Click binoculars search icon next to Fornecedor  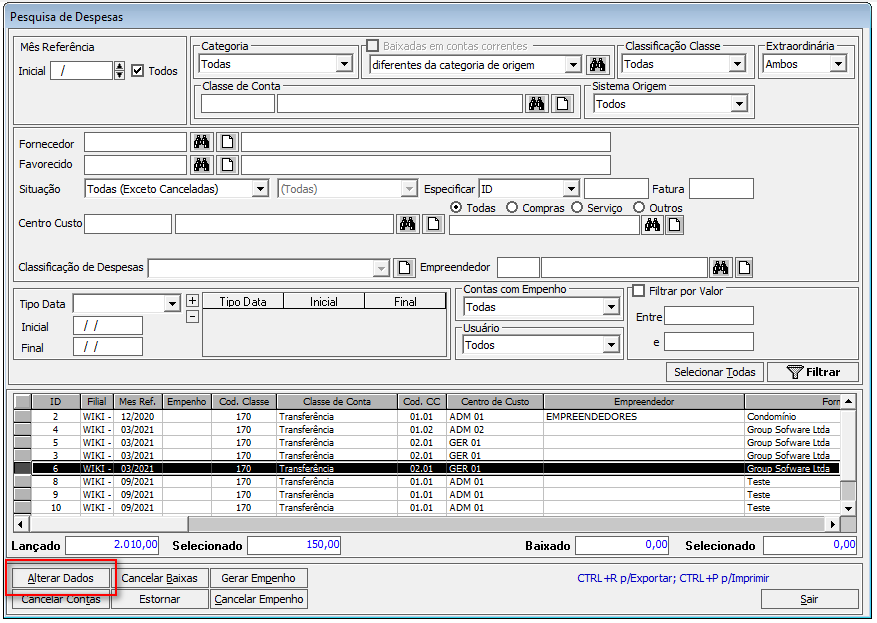pos(201,142)
